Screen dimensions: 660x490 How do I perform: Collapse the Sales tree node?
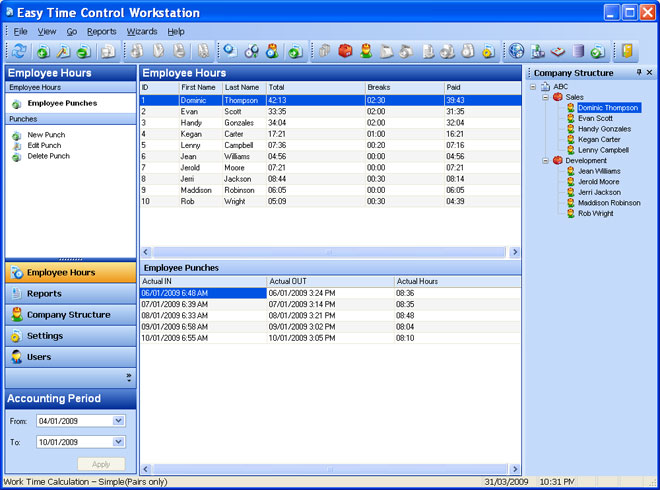pos(545,97)
